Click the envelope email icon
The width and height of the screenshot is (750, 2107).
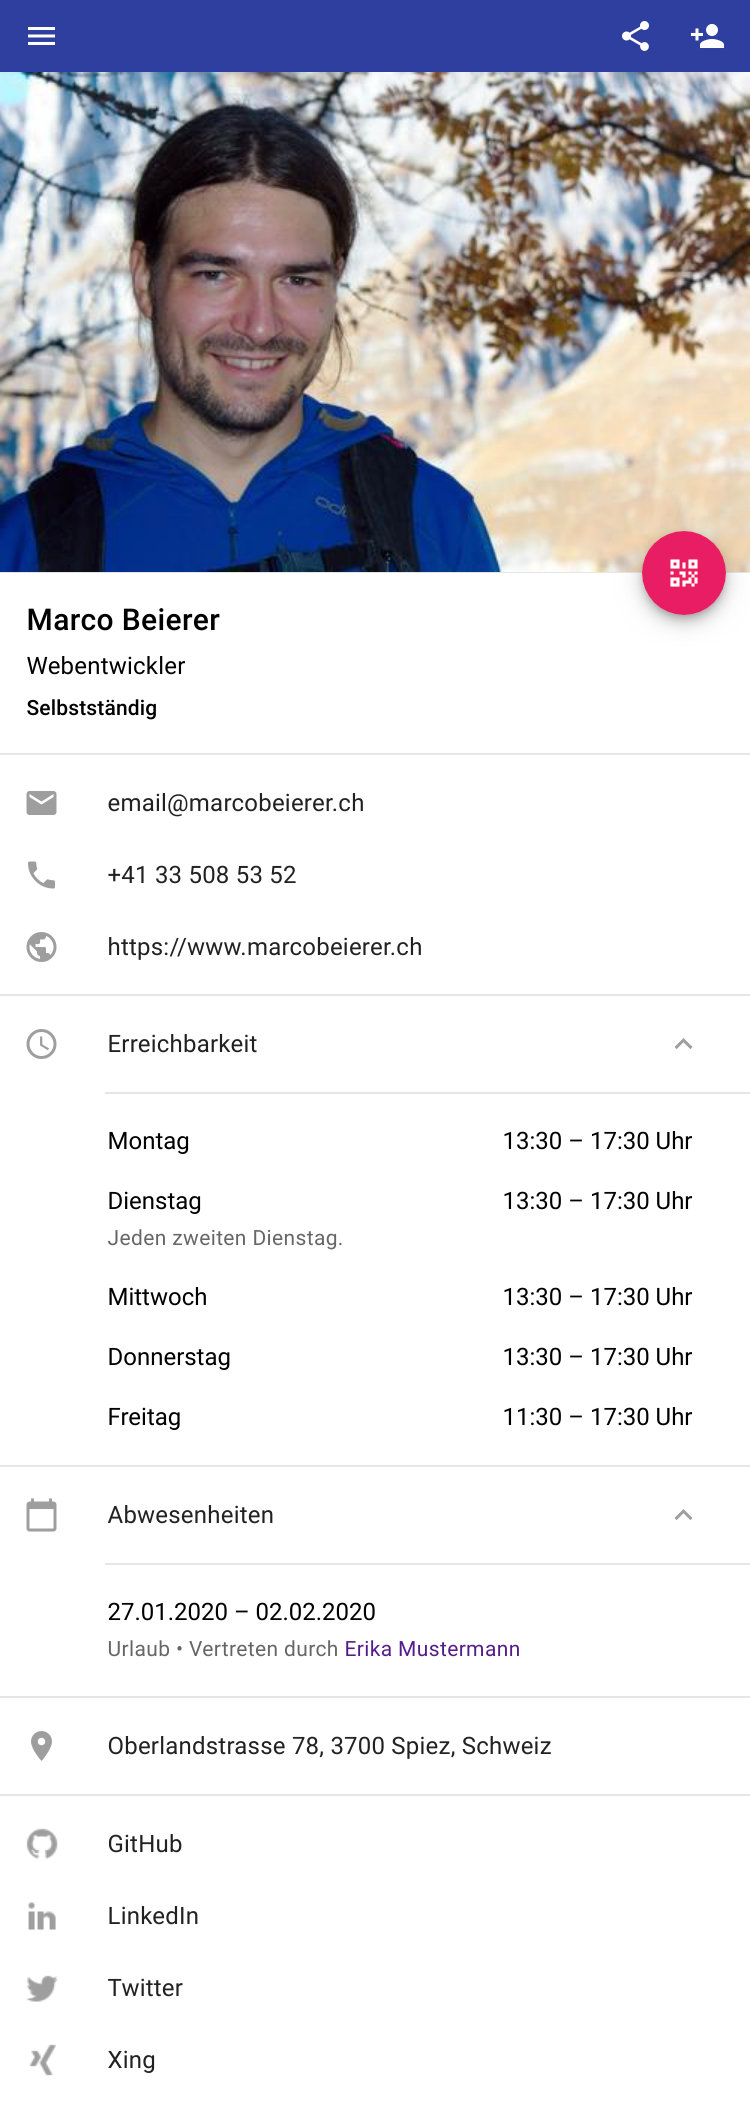point(41,803)
